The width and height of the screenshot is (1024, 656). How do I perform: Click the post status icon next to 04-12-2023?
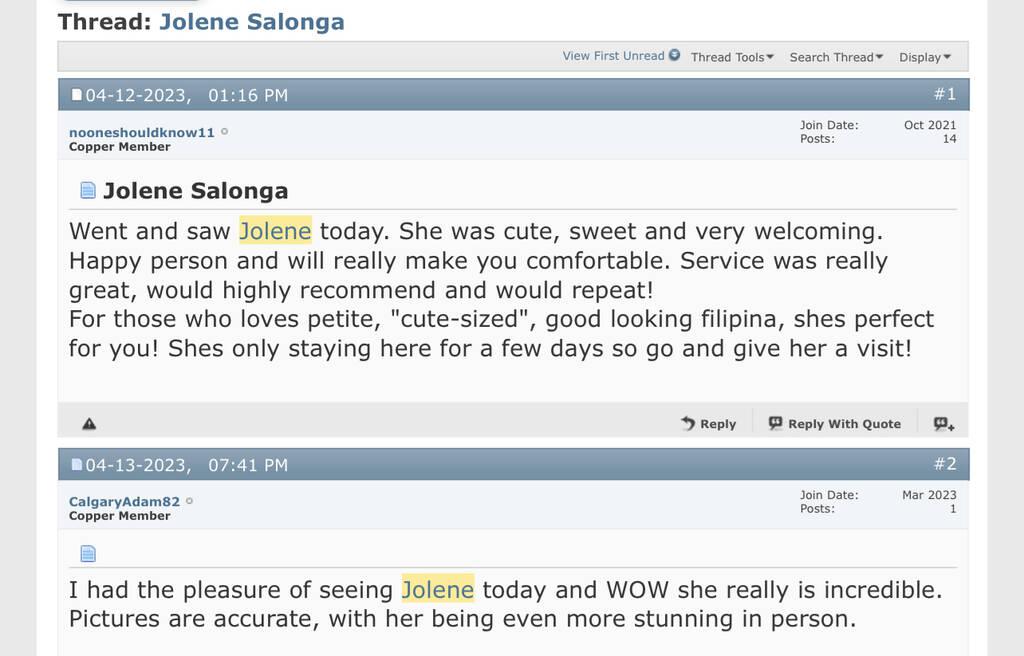click(77, 96)
